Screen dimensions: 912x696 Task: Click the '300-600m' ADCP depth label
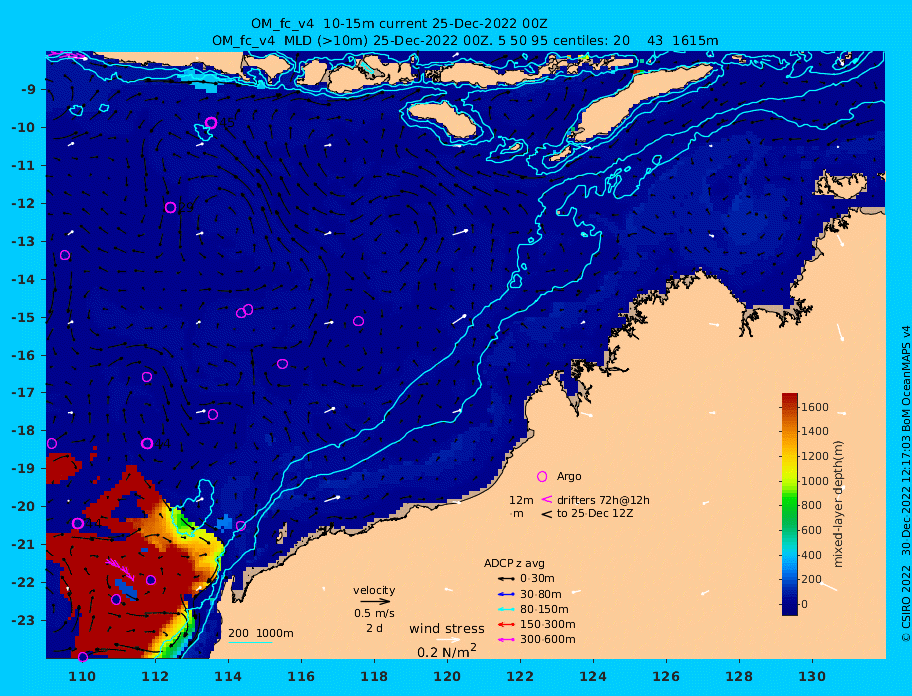(x=548, y=640)
